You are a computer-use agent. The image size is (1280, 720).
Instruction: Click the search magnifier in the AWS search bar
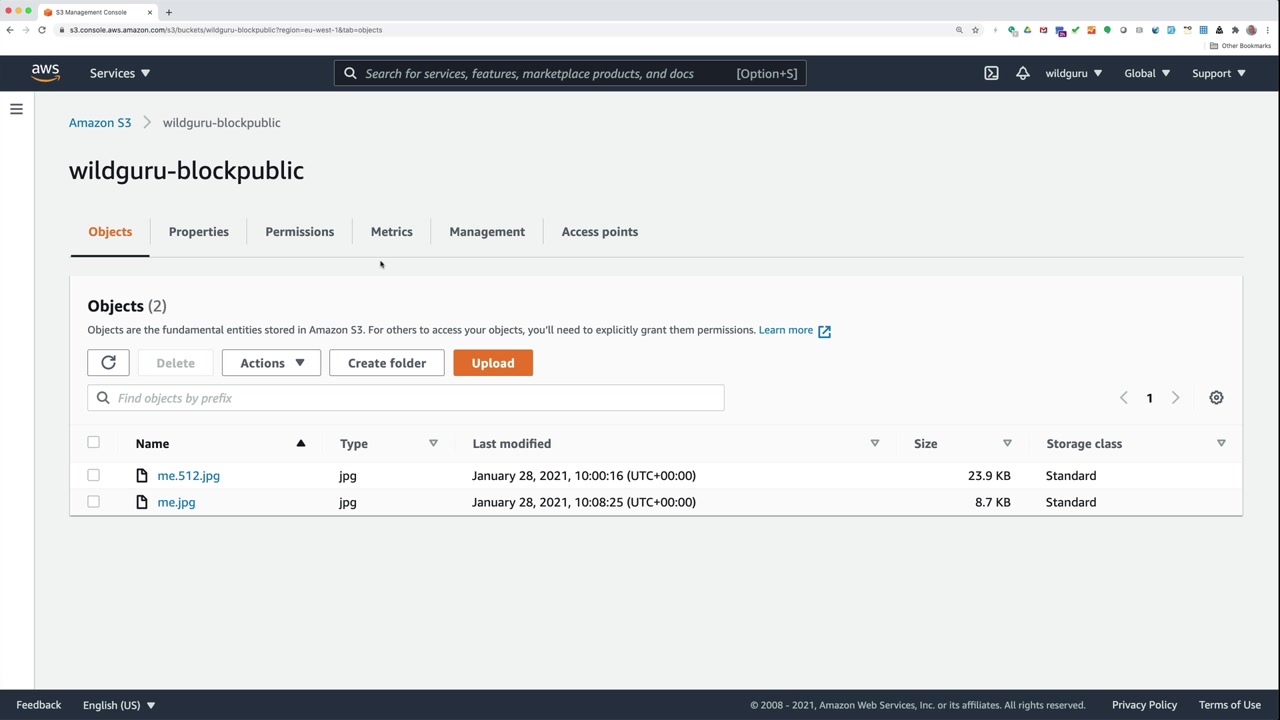(350, 73)
